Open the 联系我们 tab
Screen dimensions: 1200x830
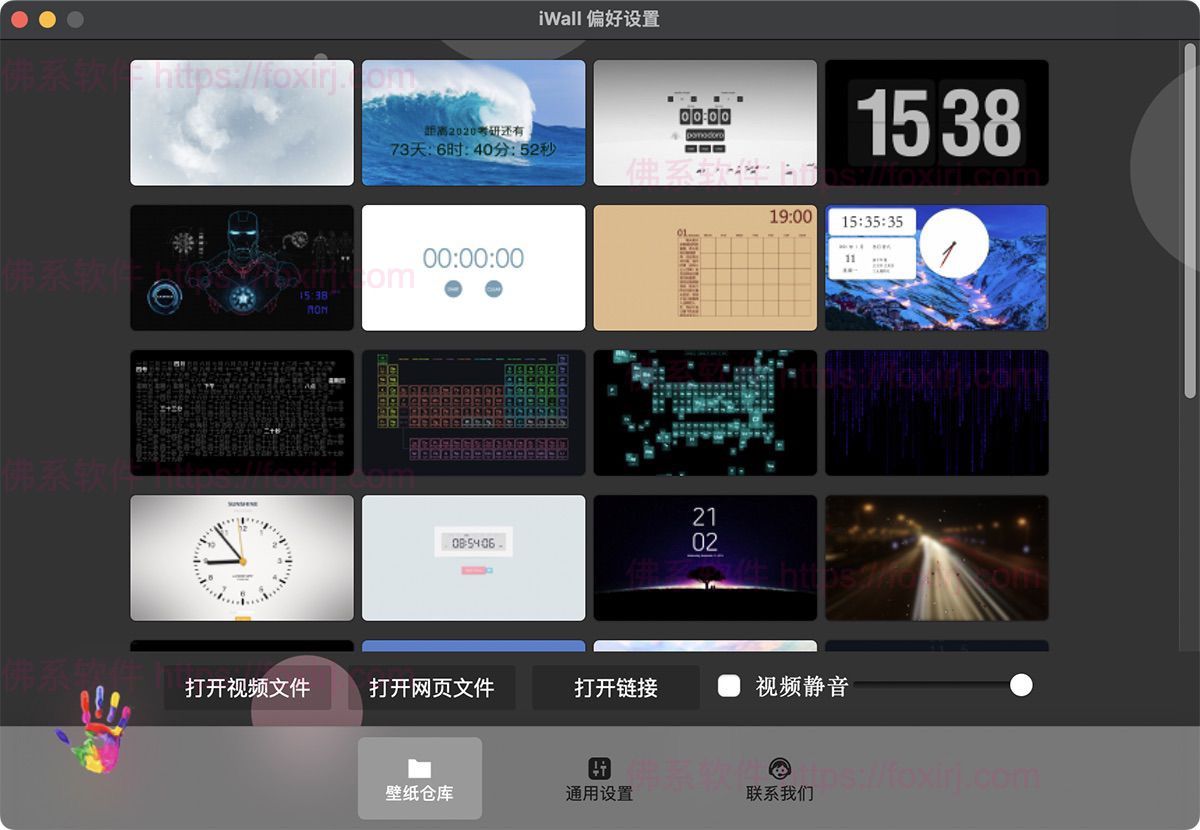779,778
